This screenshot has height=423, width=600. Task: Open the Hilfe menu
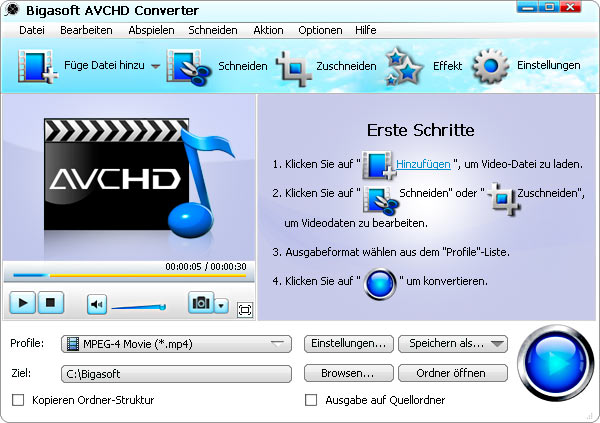[365, 30]
